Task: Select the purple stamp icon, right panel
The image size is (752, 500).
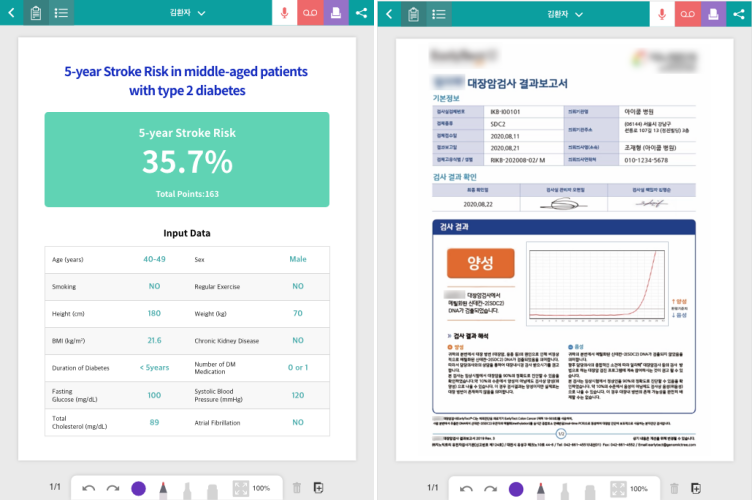Action: 713,13
